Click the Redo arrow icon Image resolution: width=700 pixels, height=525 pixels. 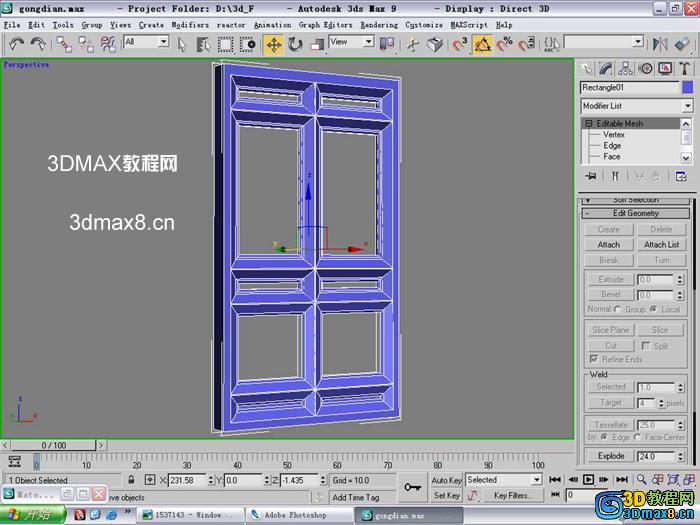pyautogui.click(x=38, y=44)
